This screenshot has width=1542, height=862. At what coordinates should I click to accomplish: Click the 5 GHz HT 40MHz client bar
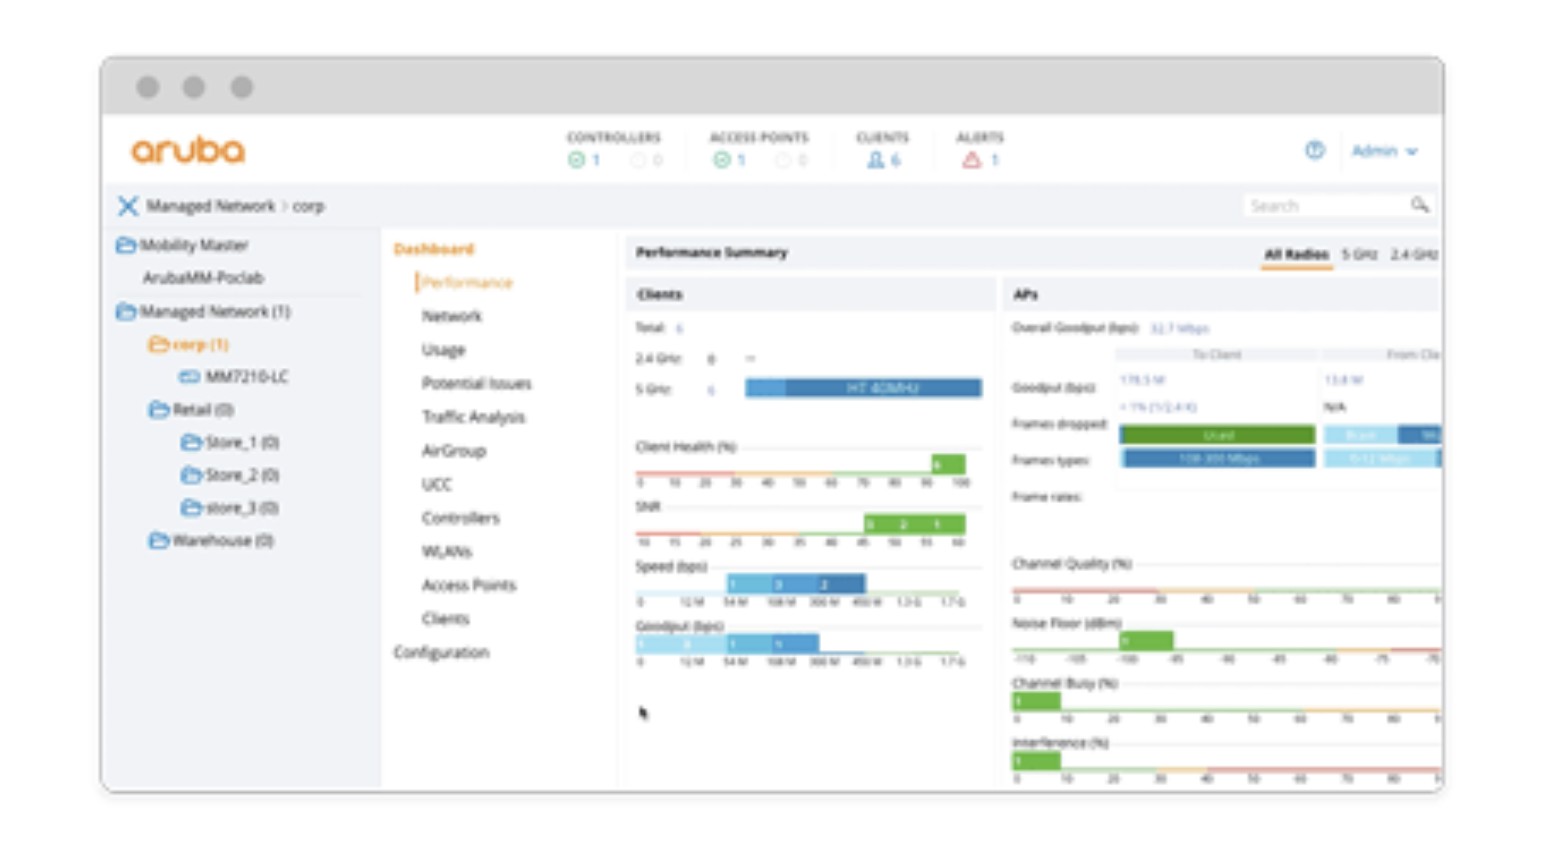click(x=863, y=388)
